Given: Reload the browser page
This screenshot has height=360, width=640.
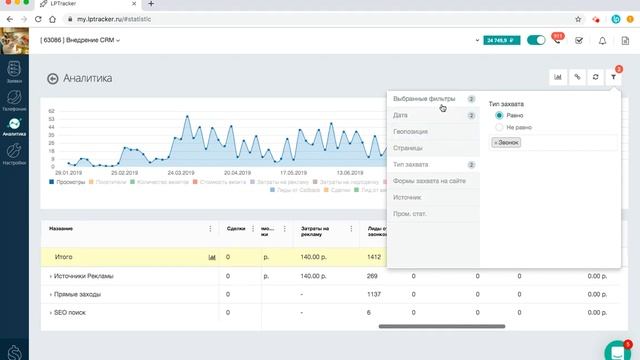Looking at the screenshot, I should [38, 19].
